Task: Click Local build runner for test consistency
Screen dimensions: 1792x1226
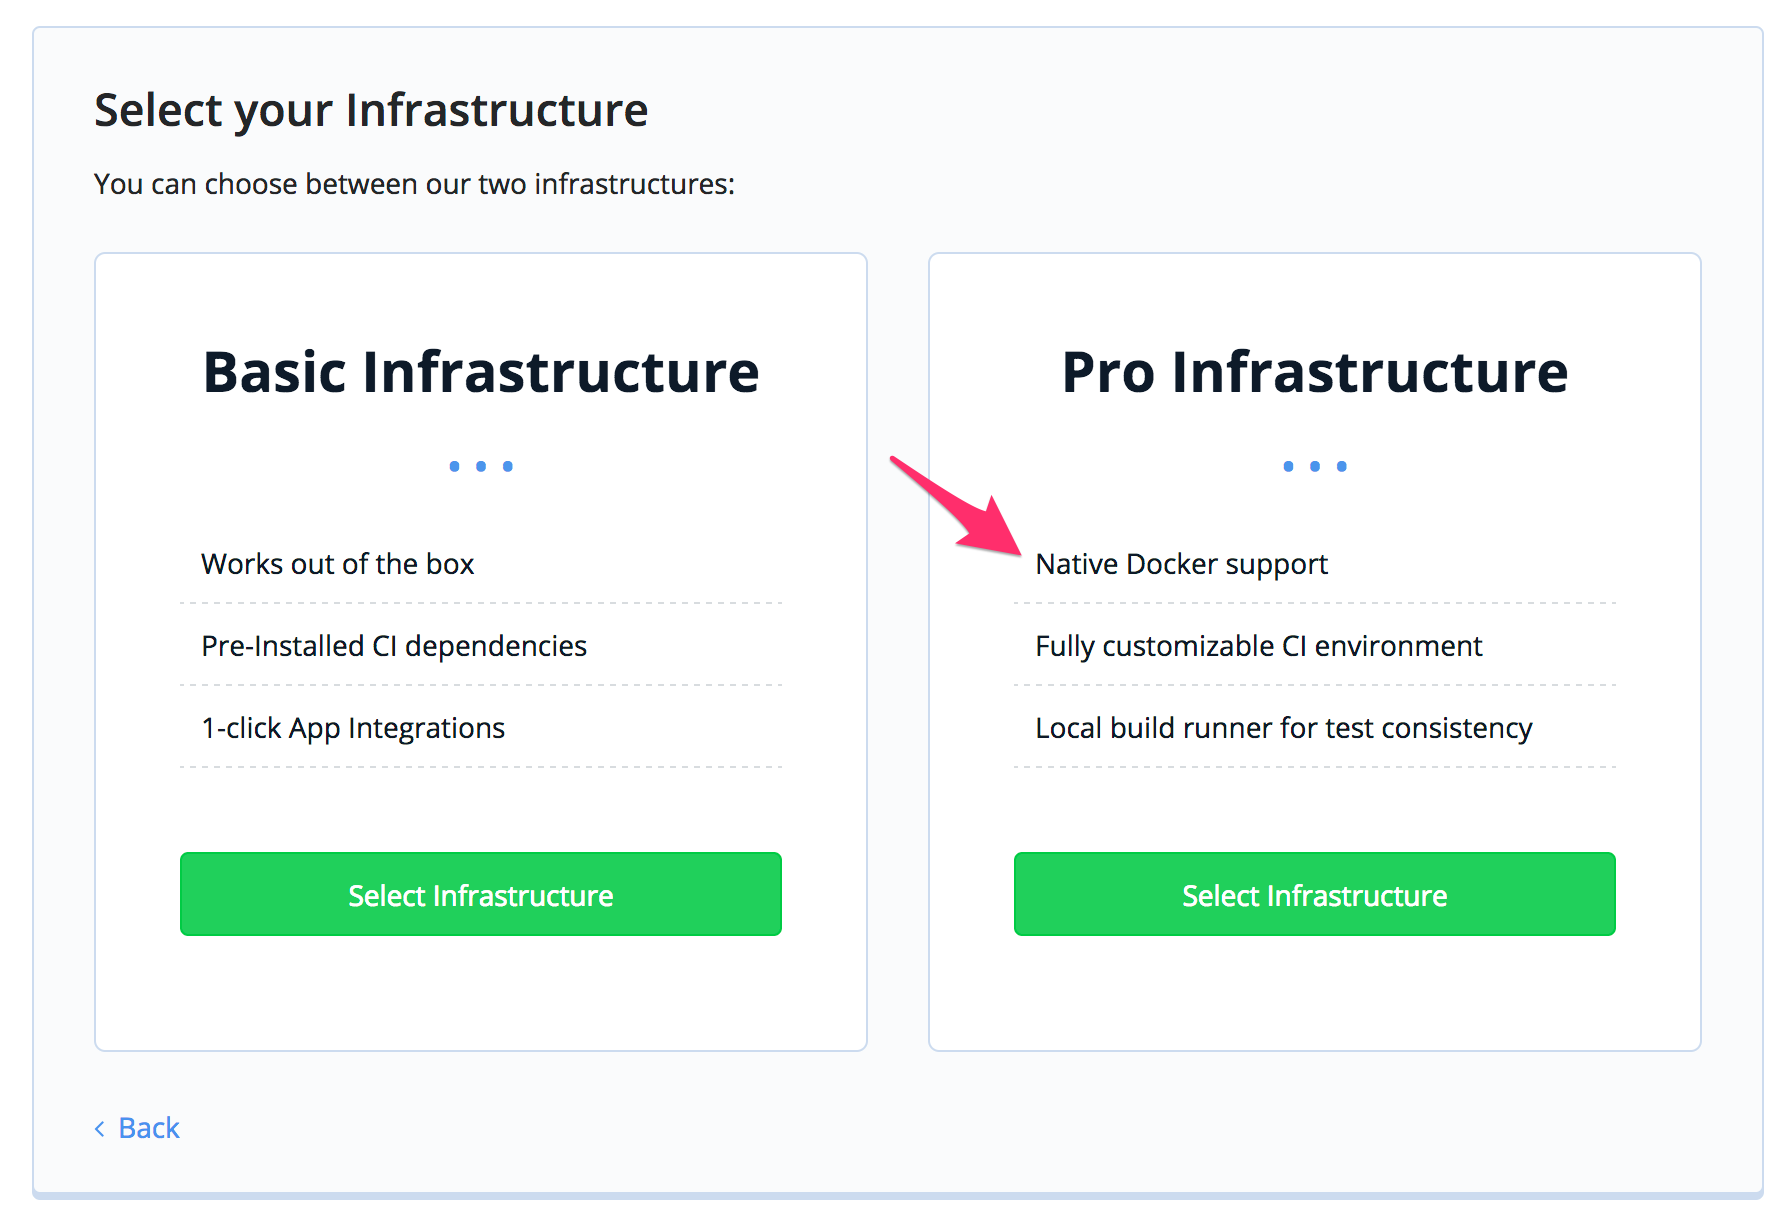Action: (1283, 728)
